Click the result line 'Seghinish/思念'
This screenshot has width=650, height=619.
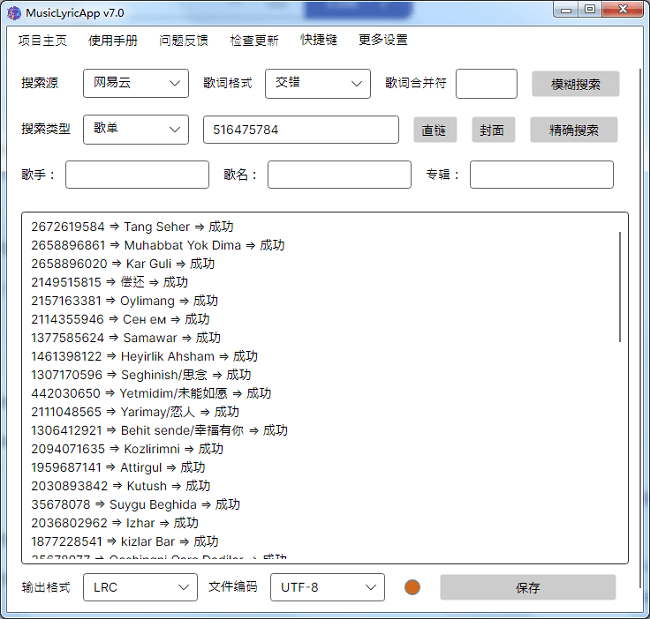(x=141, y=375)
